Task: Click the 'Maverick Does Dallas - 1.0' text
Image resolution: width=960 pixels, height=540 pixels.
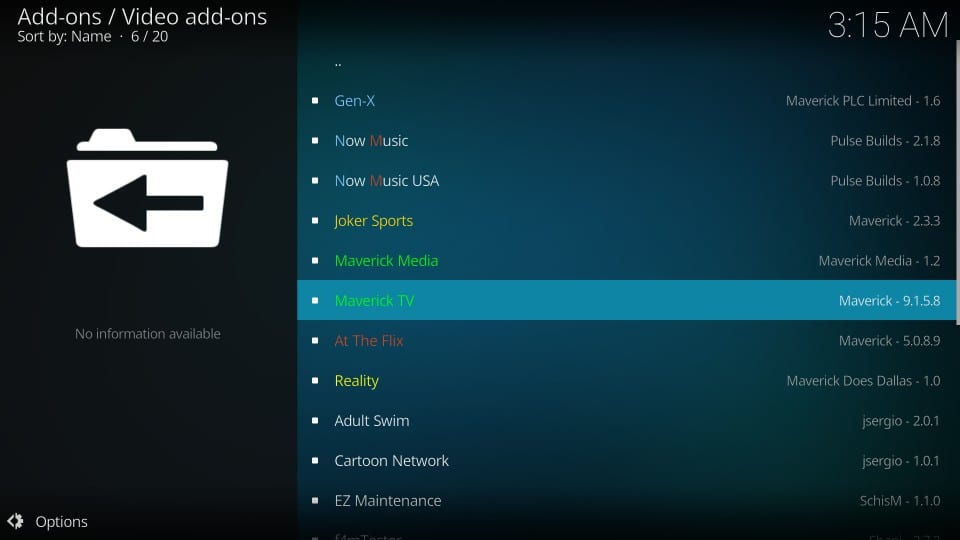Action: pyautogui.click(x=863, y=380)
